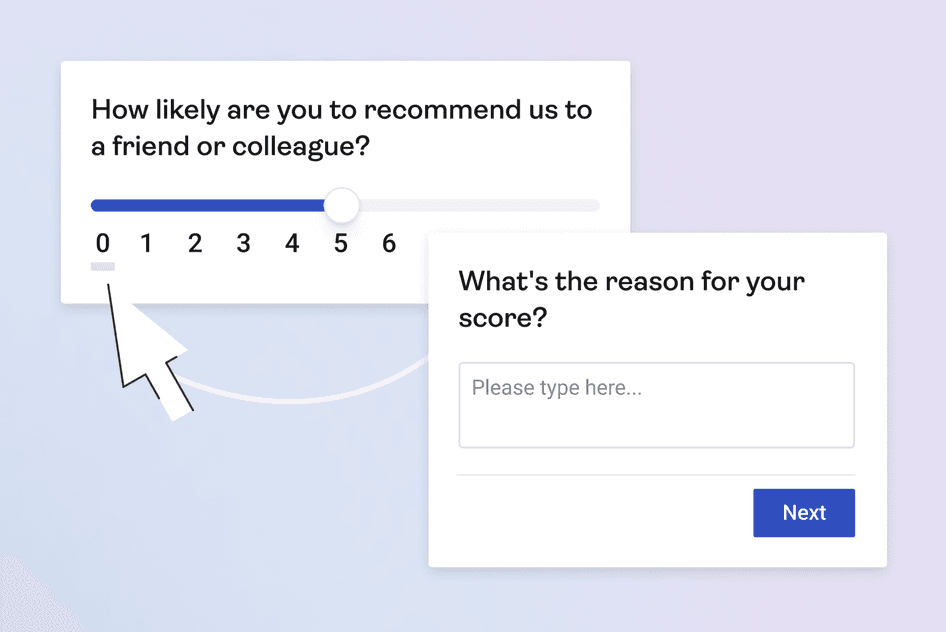
Task: Select score 0 on the rating scale
Action: point(102,243)
